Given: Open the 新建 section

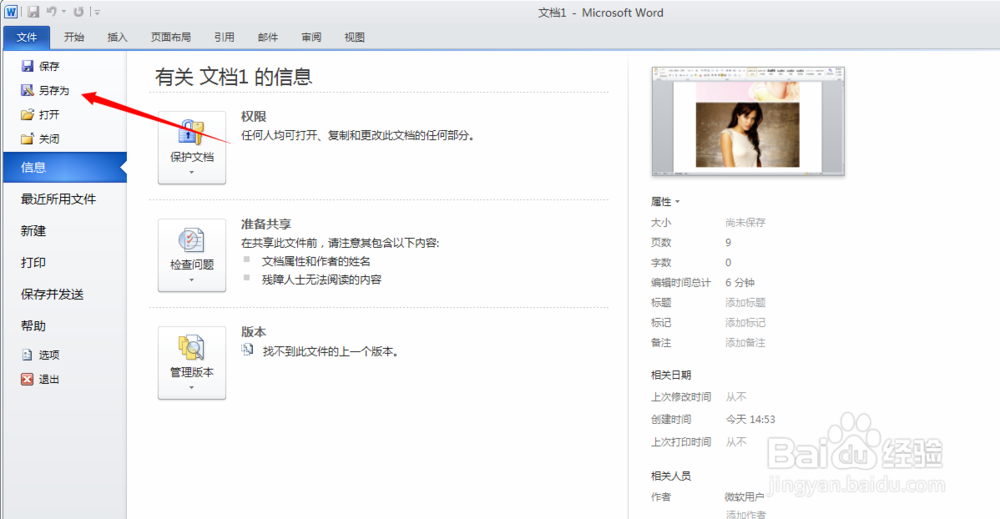Looking at the screenshot, I should tap(33, 231).
